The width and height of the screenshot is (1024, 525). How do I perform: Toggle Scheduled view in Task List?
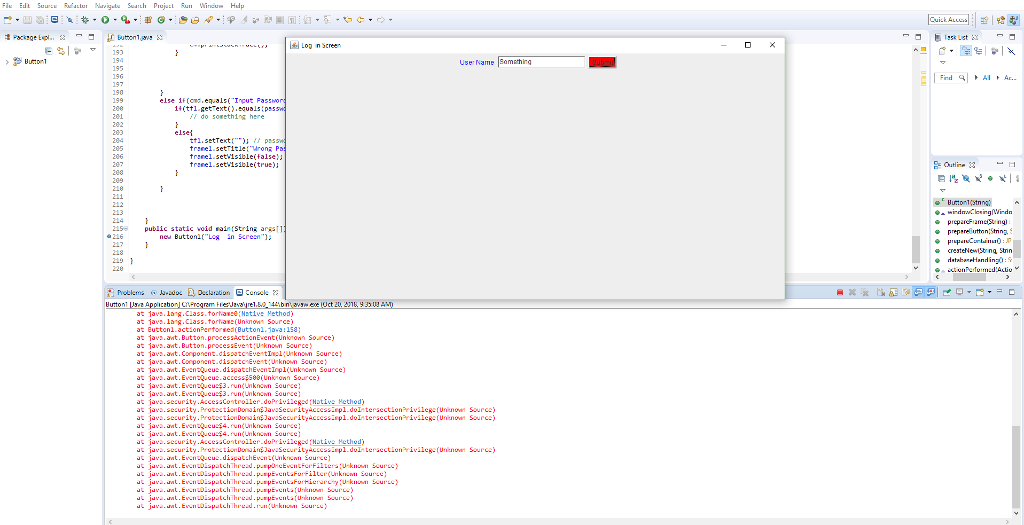pos(978,50)
